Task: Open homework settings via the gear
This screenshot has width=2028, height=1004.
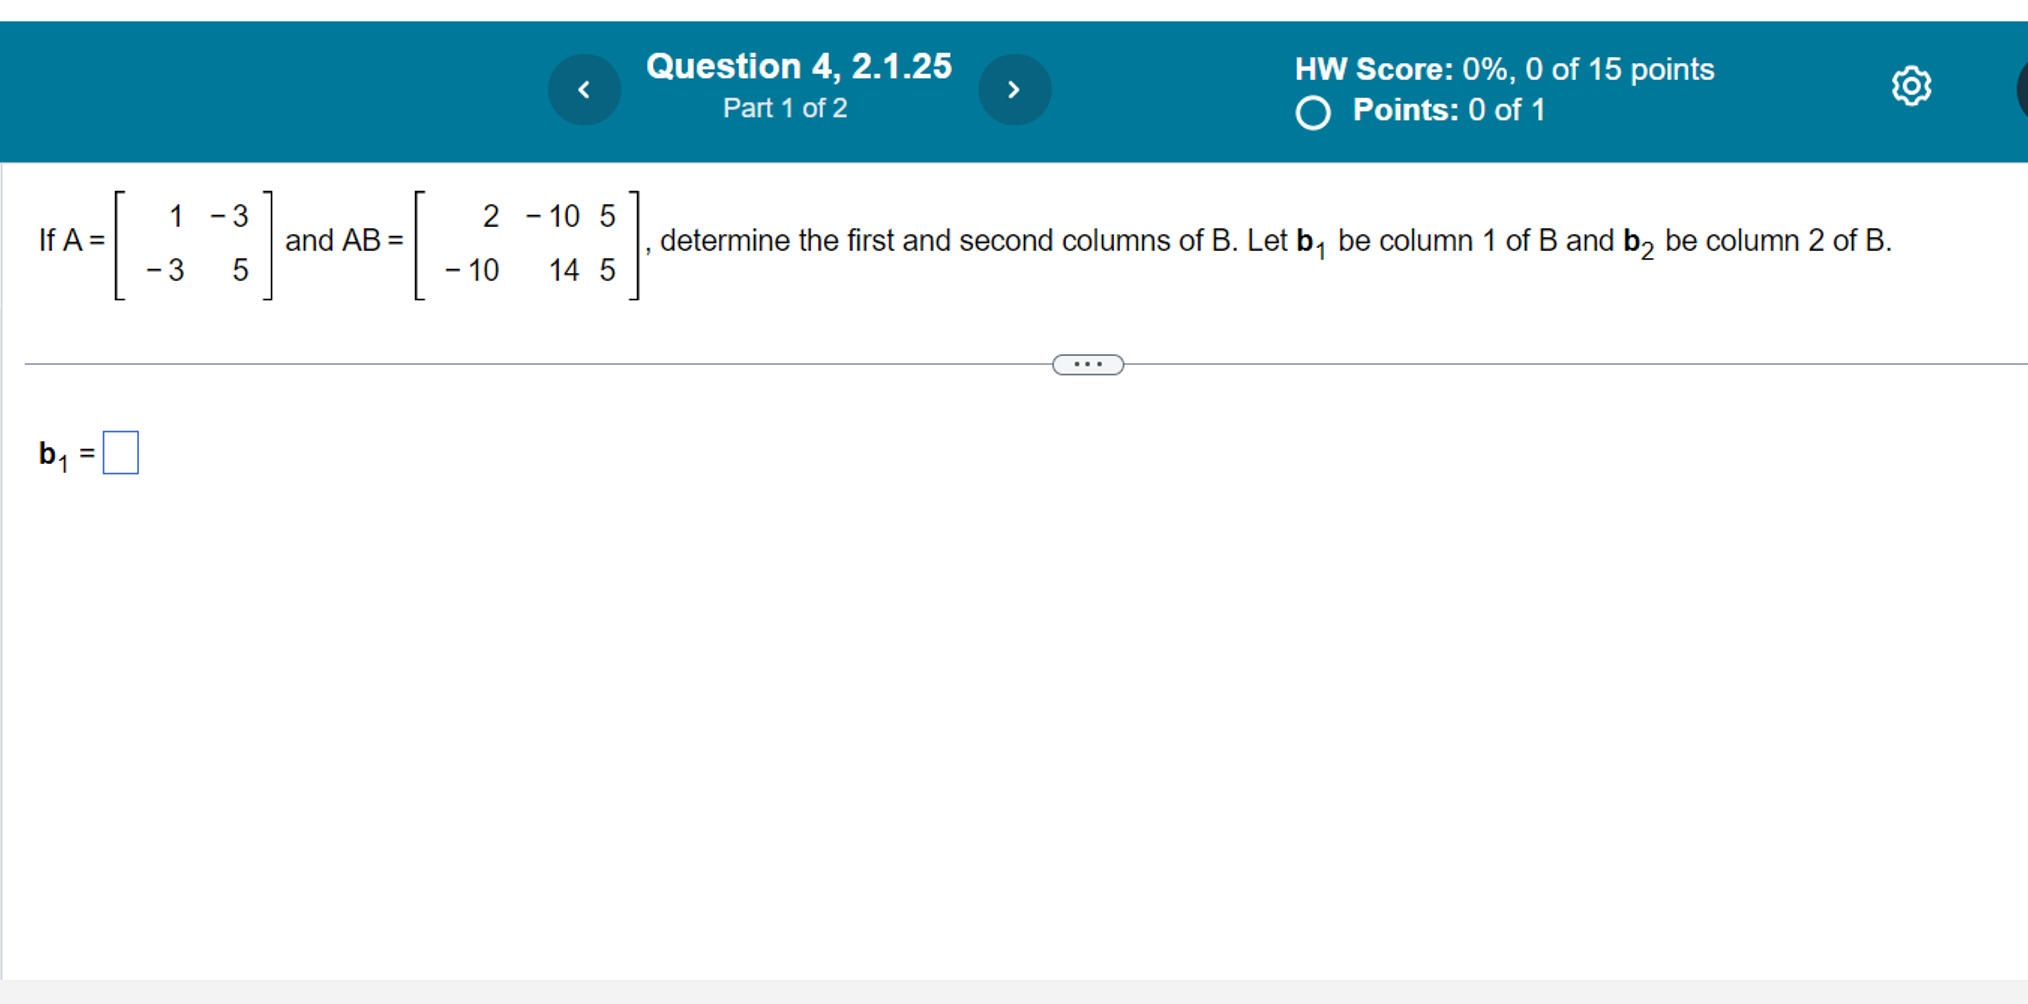Action: (1911, 88)
